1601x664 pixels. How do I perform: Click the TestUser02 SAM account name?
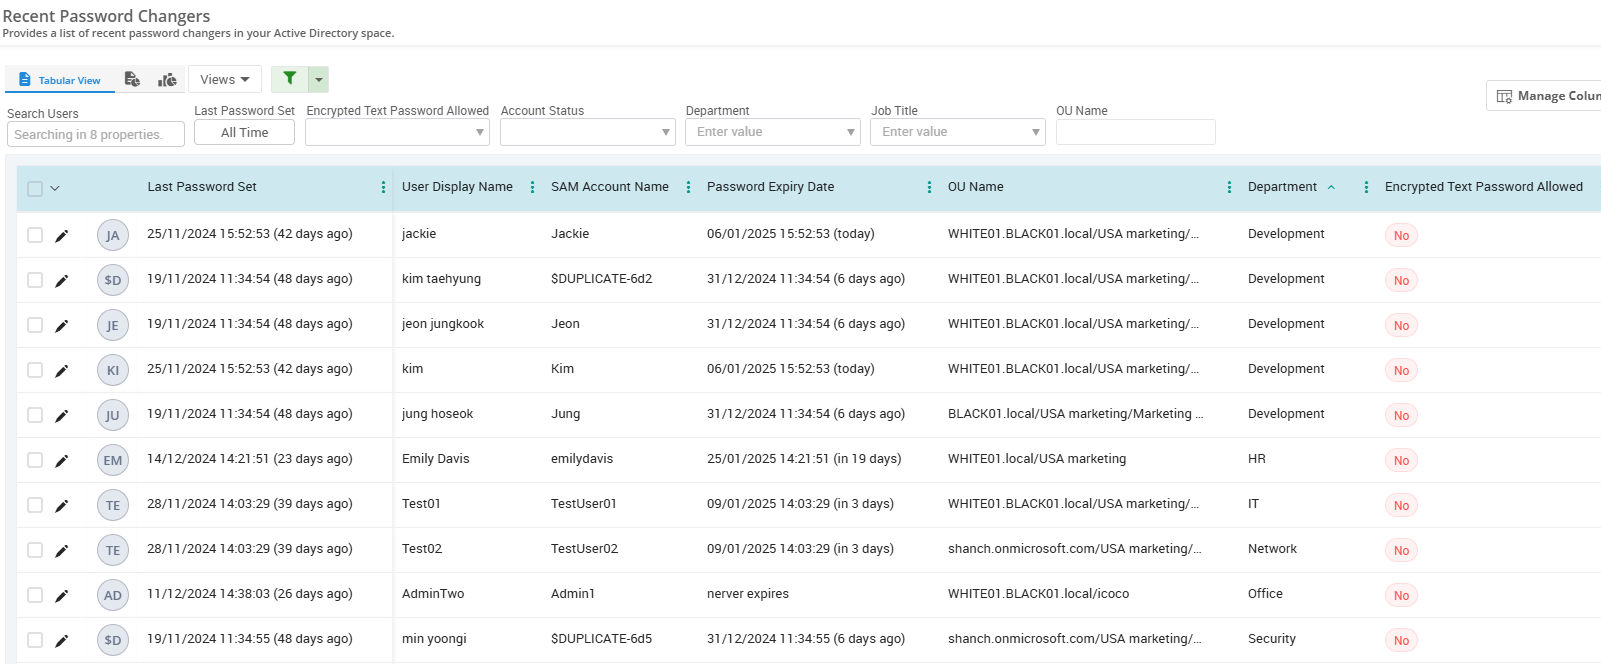[x=584, y=549]
